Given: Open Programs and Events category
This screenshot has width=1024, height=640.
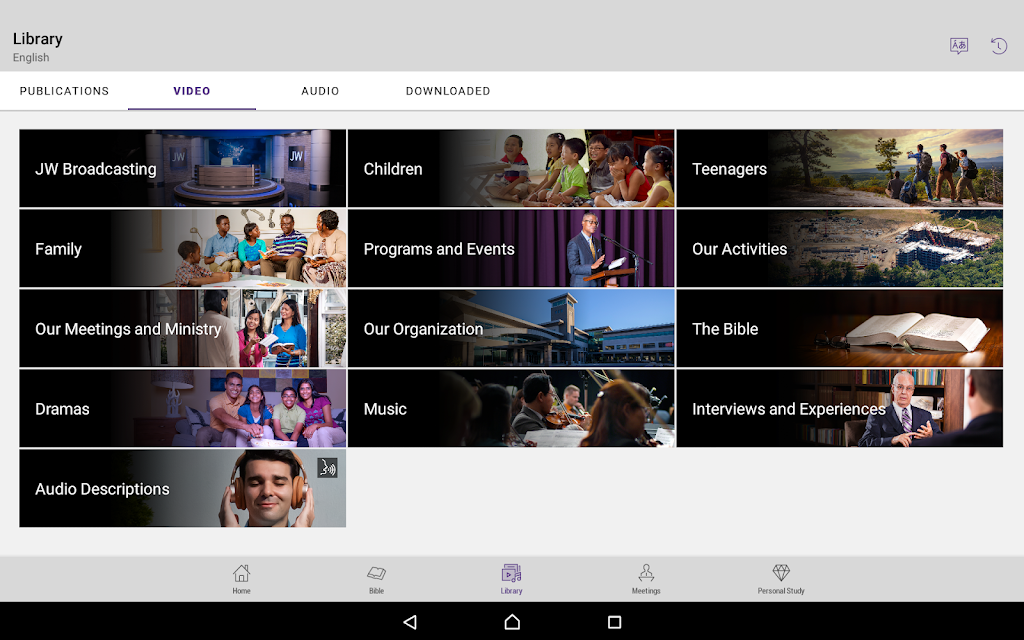Looking at the screenshot, I should tap(510, 248).
